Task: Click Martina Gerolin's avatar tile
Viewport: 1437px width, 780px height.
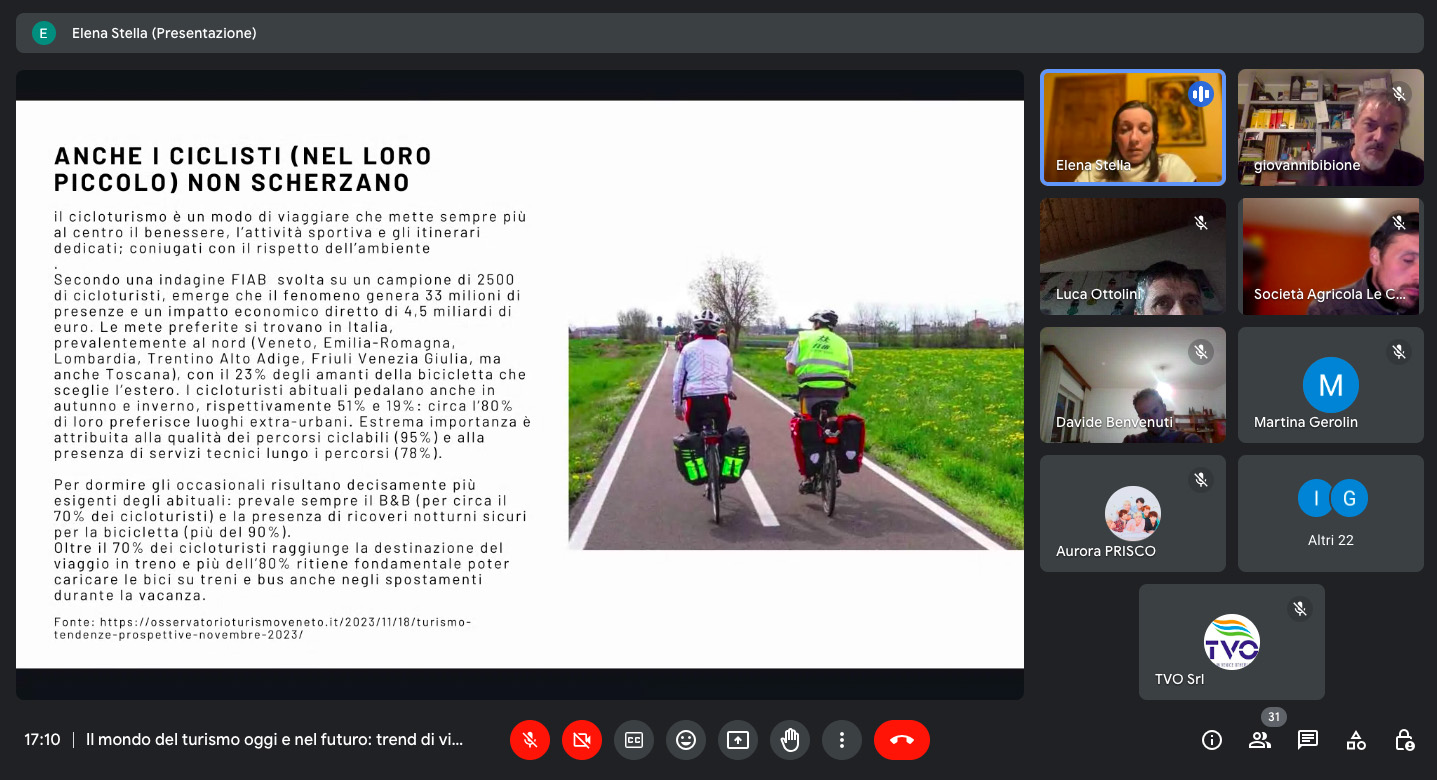Action: [x=1331, y=385]
